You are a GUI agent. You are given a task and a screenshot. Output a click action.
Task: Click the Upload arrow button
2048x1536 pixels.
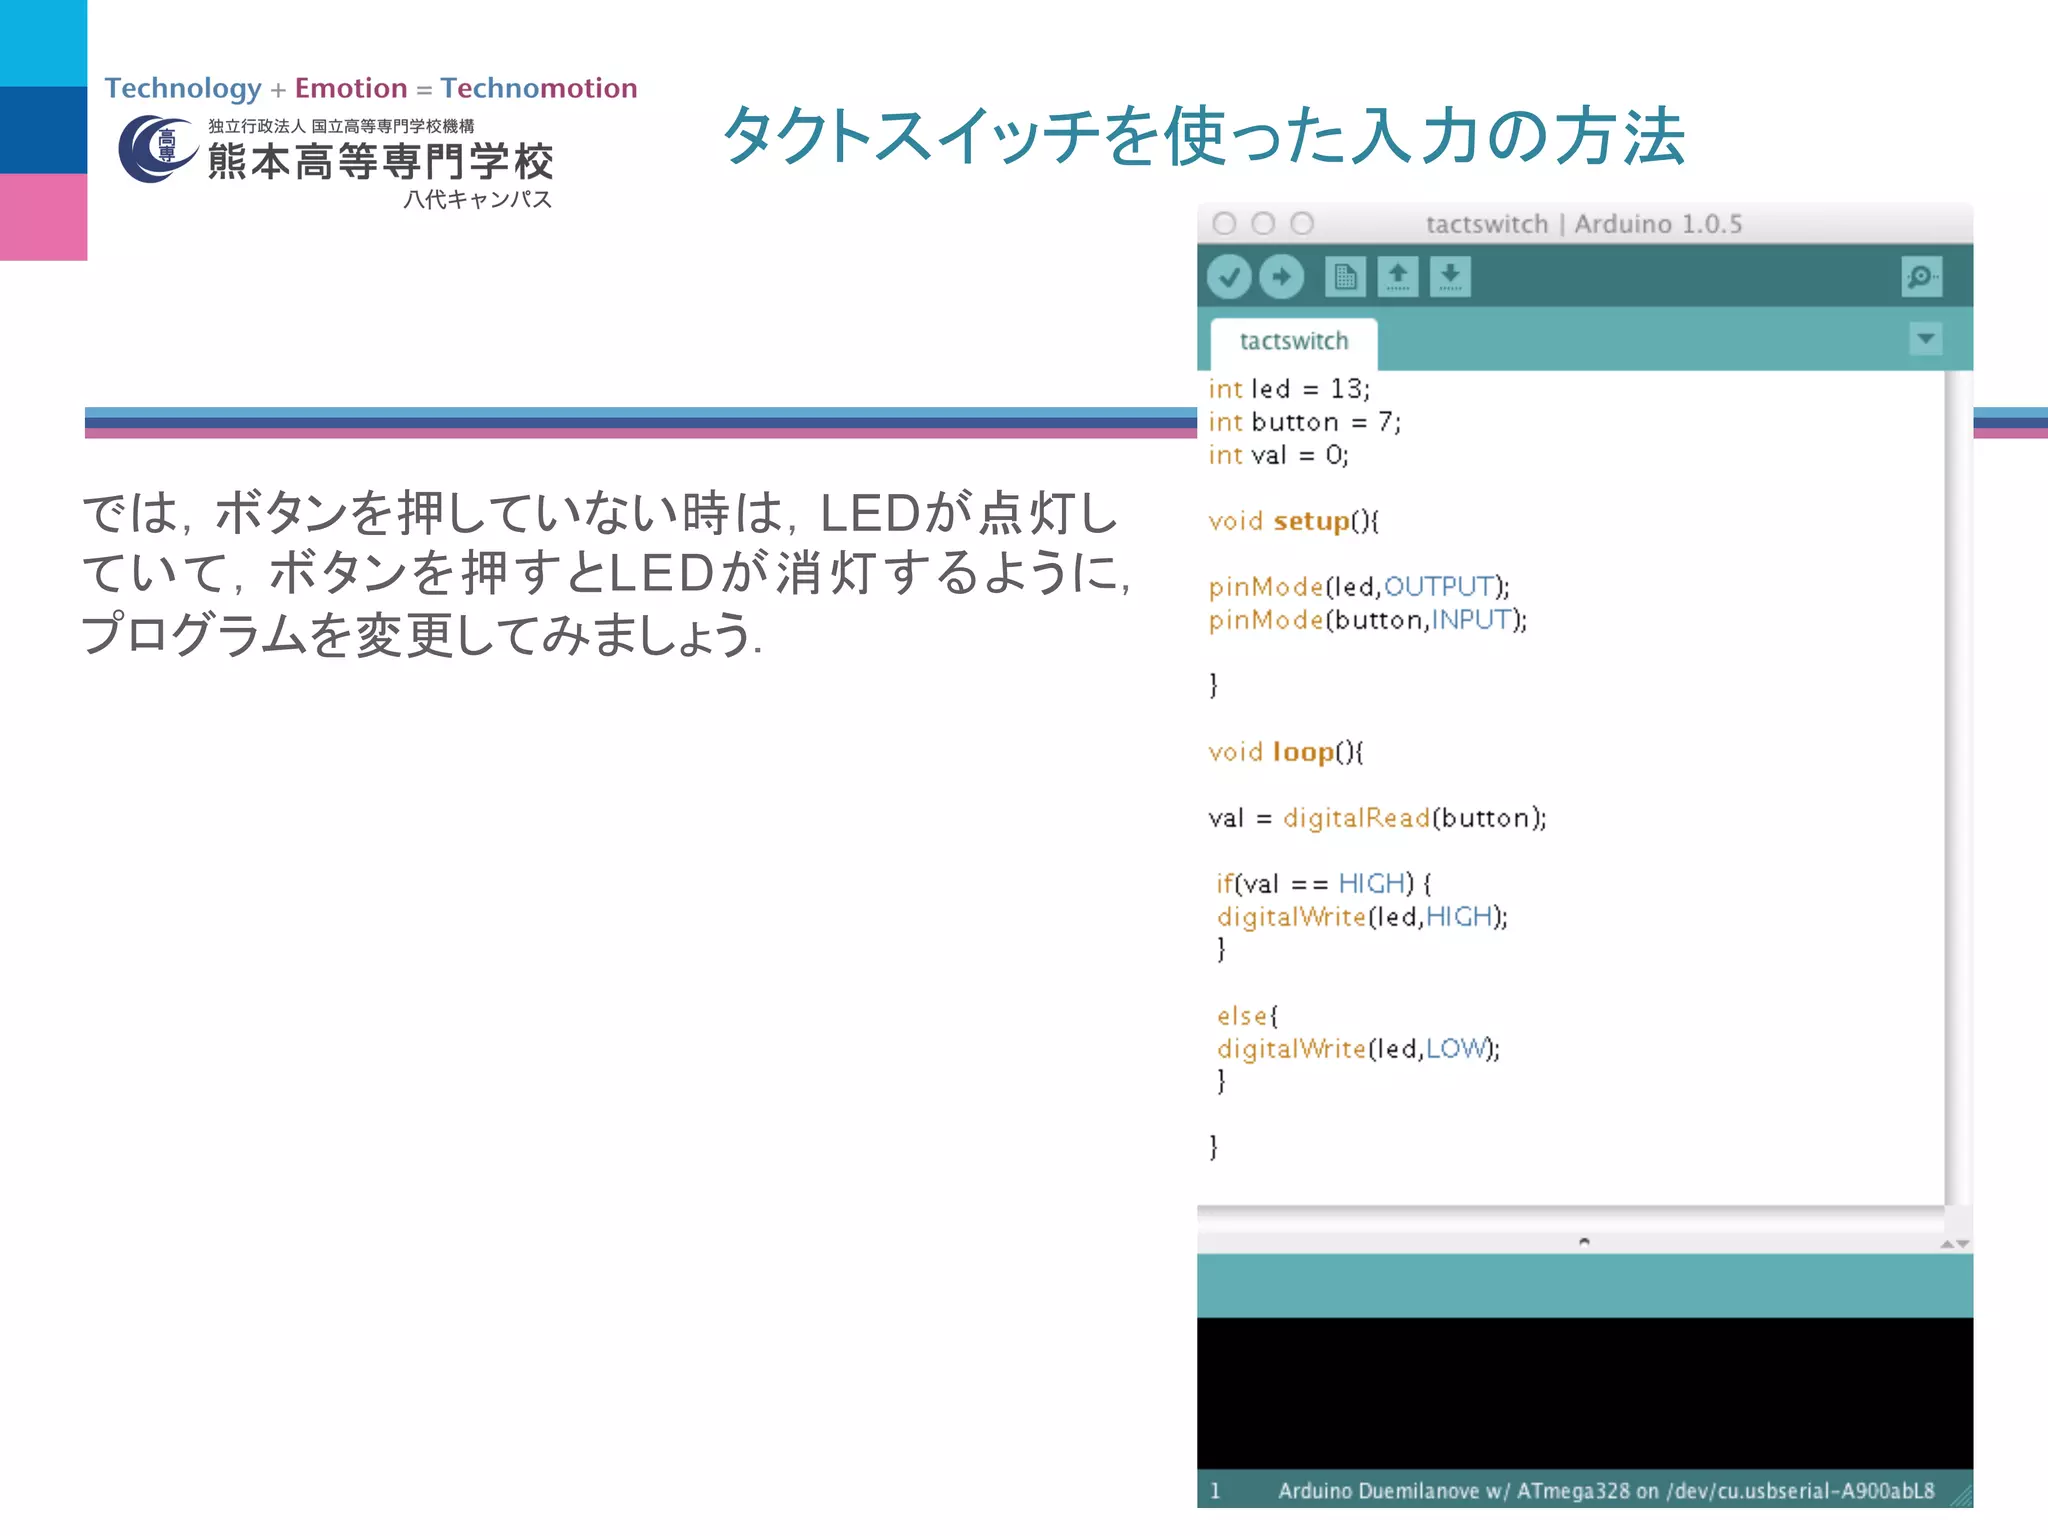pos(1281,277)
